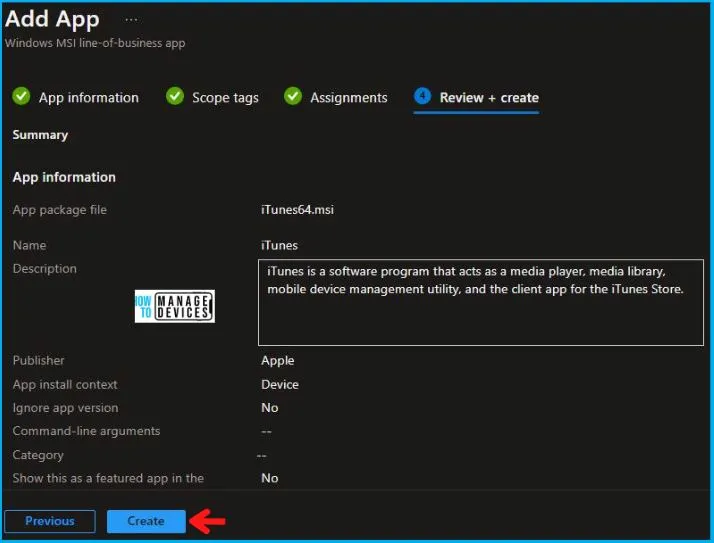Screen dimensions: 714x543
Task: Click the Command-line arguments label
Action: pyautogui.click(x=87, y=431)
